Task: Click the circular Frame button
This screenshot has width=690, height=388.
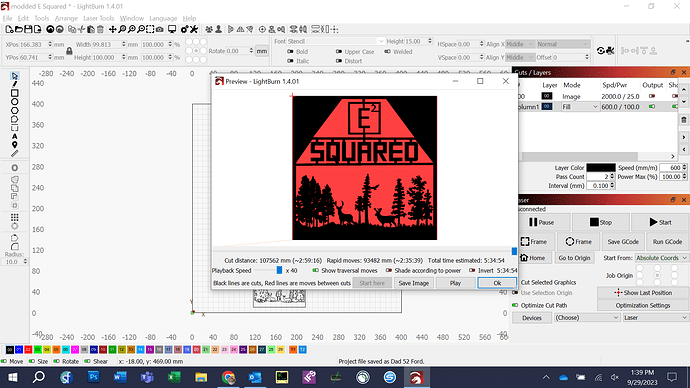Action: coord(578,242)
